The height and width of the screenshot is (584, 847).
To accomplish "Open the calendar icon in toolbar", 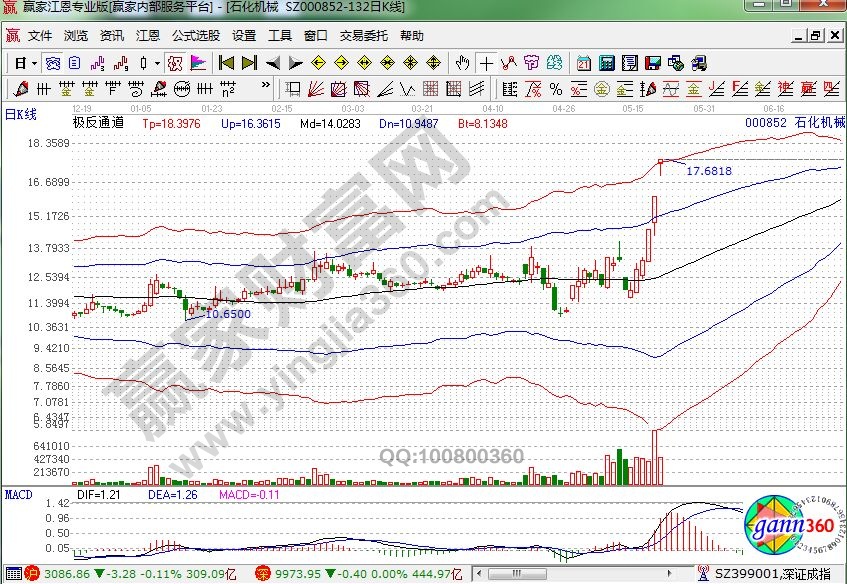I will click(x=584, y=63).
